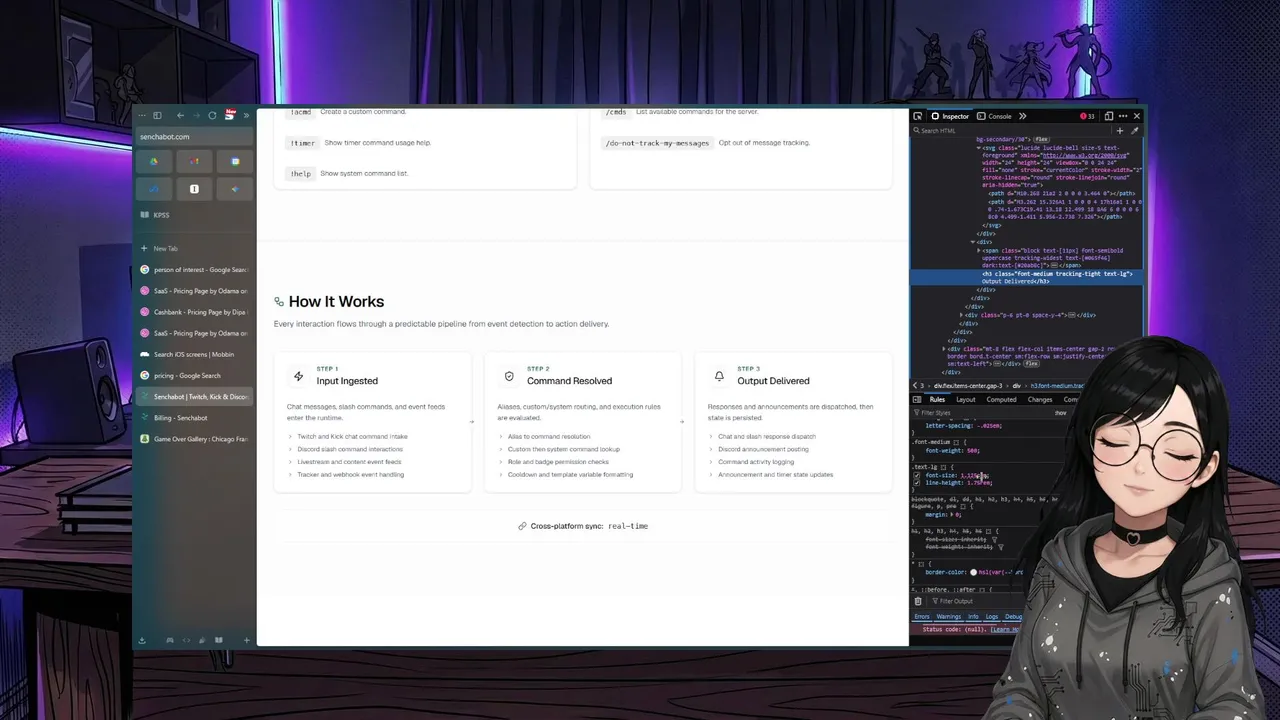Collapse the svg lucide-bell element node

tap(978, 148)
